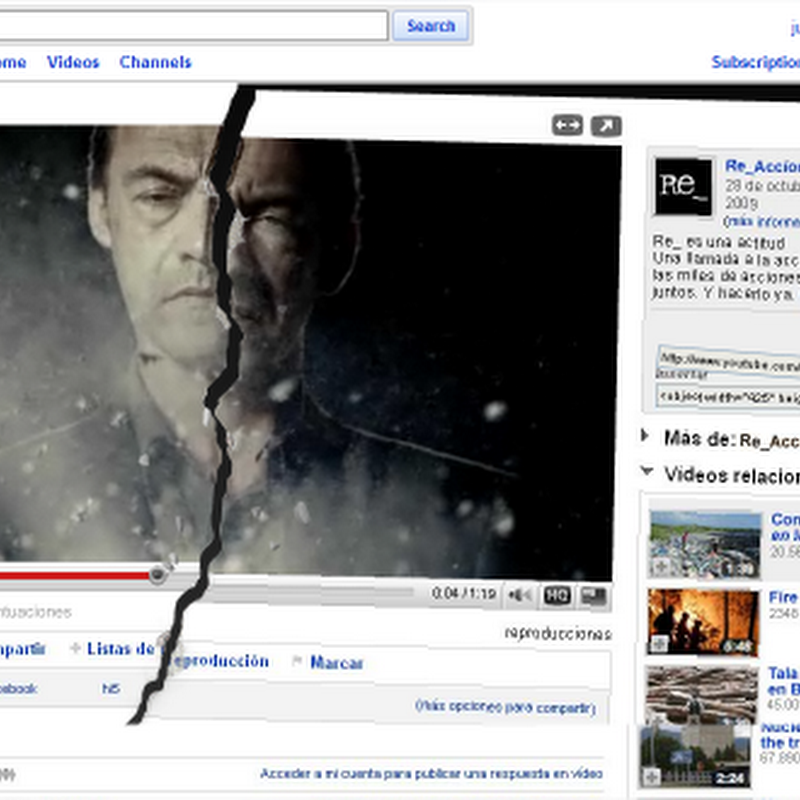The height and width of the screenshot is (800, 800).
Task: Open the Re_ channel avatar
Action: [683, 186]
